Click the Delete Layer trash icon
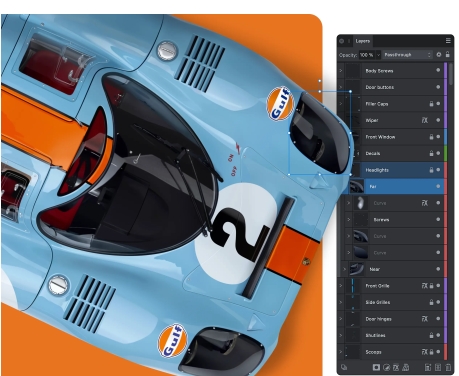The height and width of the screenshot is (376, 459). tap(448, 367)
